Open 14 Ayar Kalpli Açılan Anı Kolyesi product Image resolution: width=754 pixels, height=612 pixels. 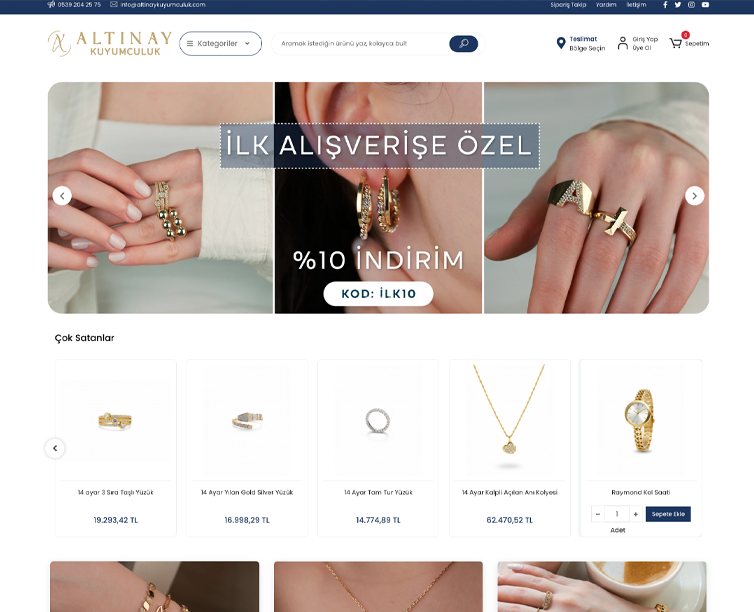[510, 492]
